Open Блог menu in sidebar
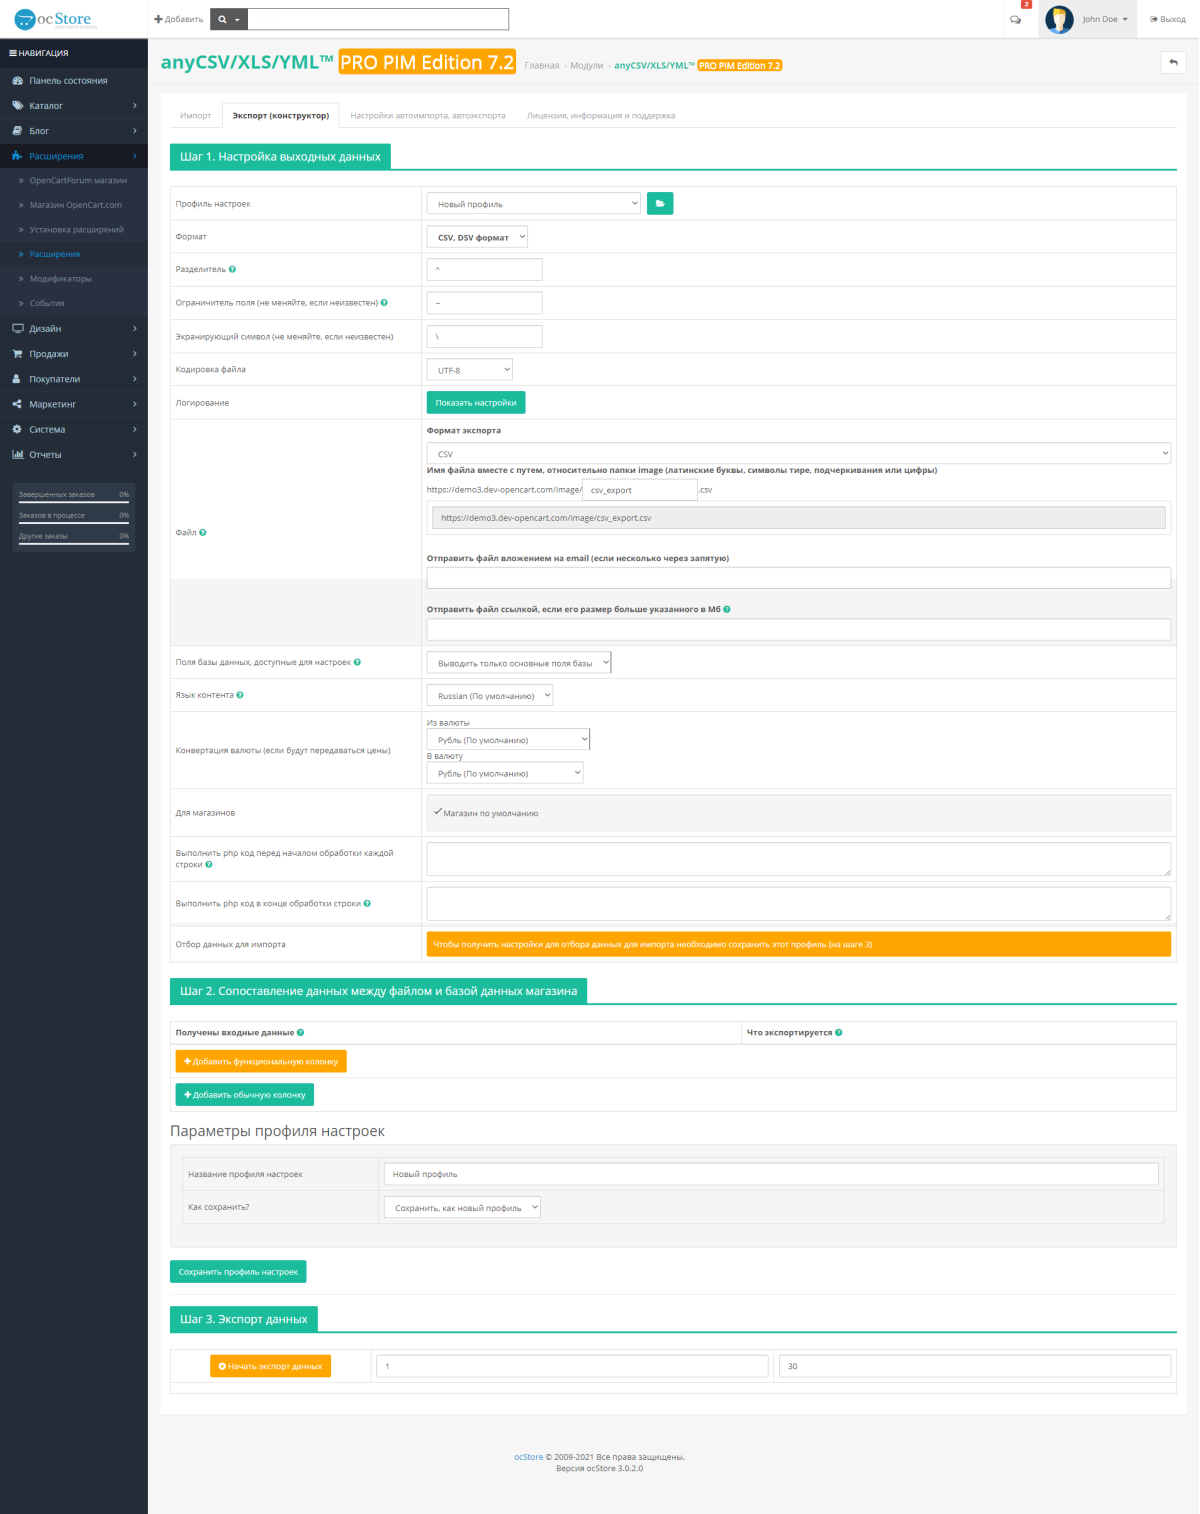Image resolution: width=1200 pixels, height=1514 pixels. 74,131
